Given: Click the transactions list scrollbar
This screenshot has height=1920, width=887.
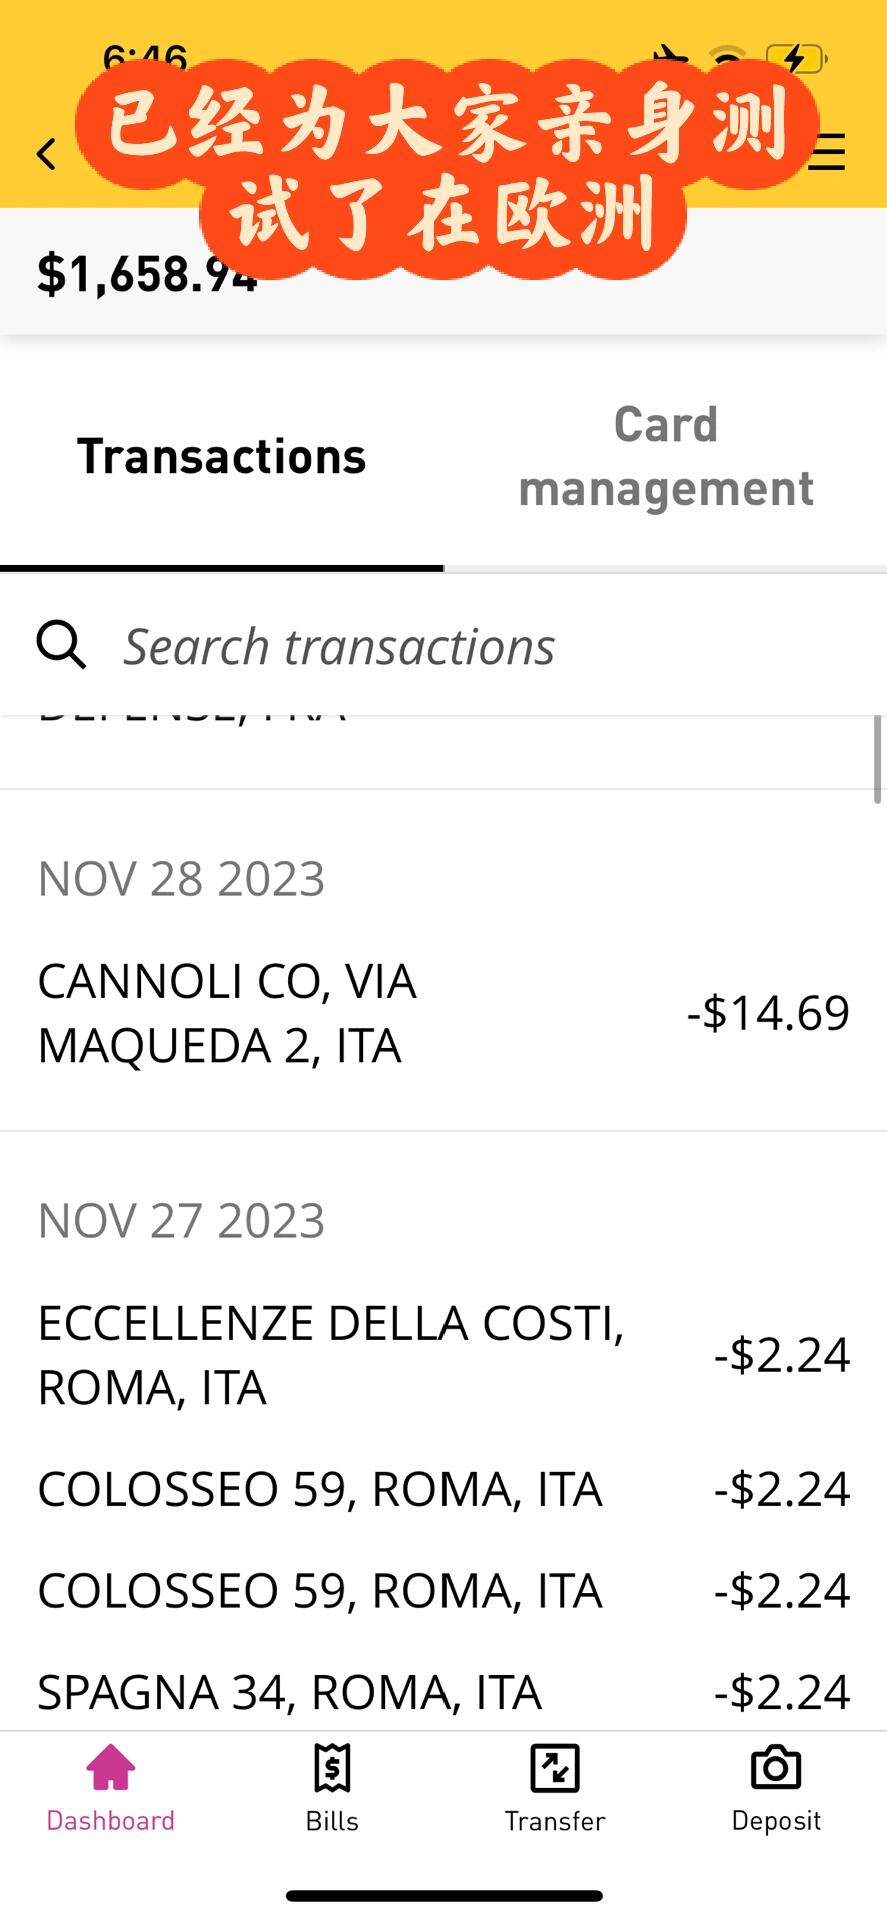Looking at the screenshot, I should pyautogui.click(x=878, y=760).
